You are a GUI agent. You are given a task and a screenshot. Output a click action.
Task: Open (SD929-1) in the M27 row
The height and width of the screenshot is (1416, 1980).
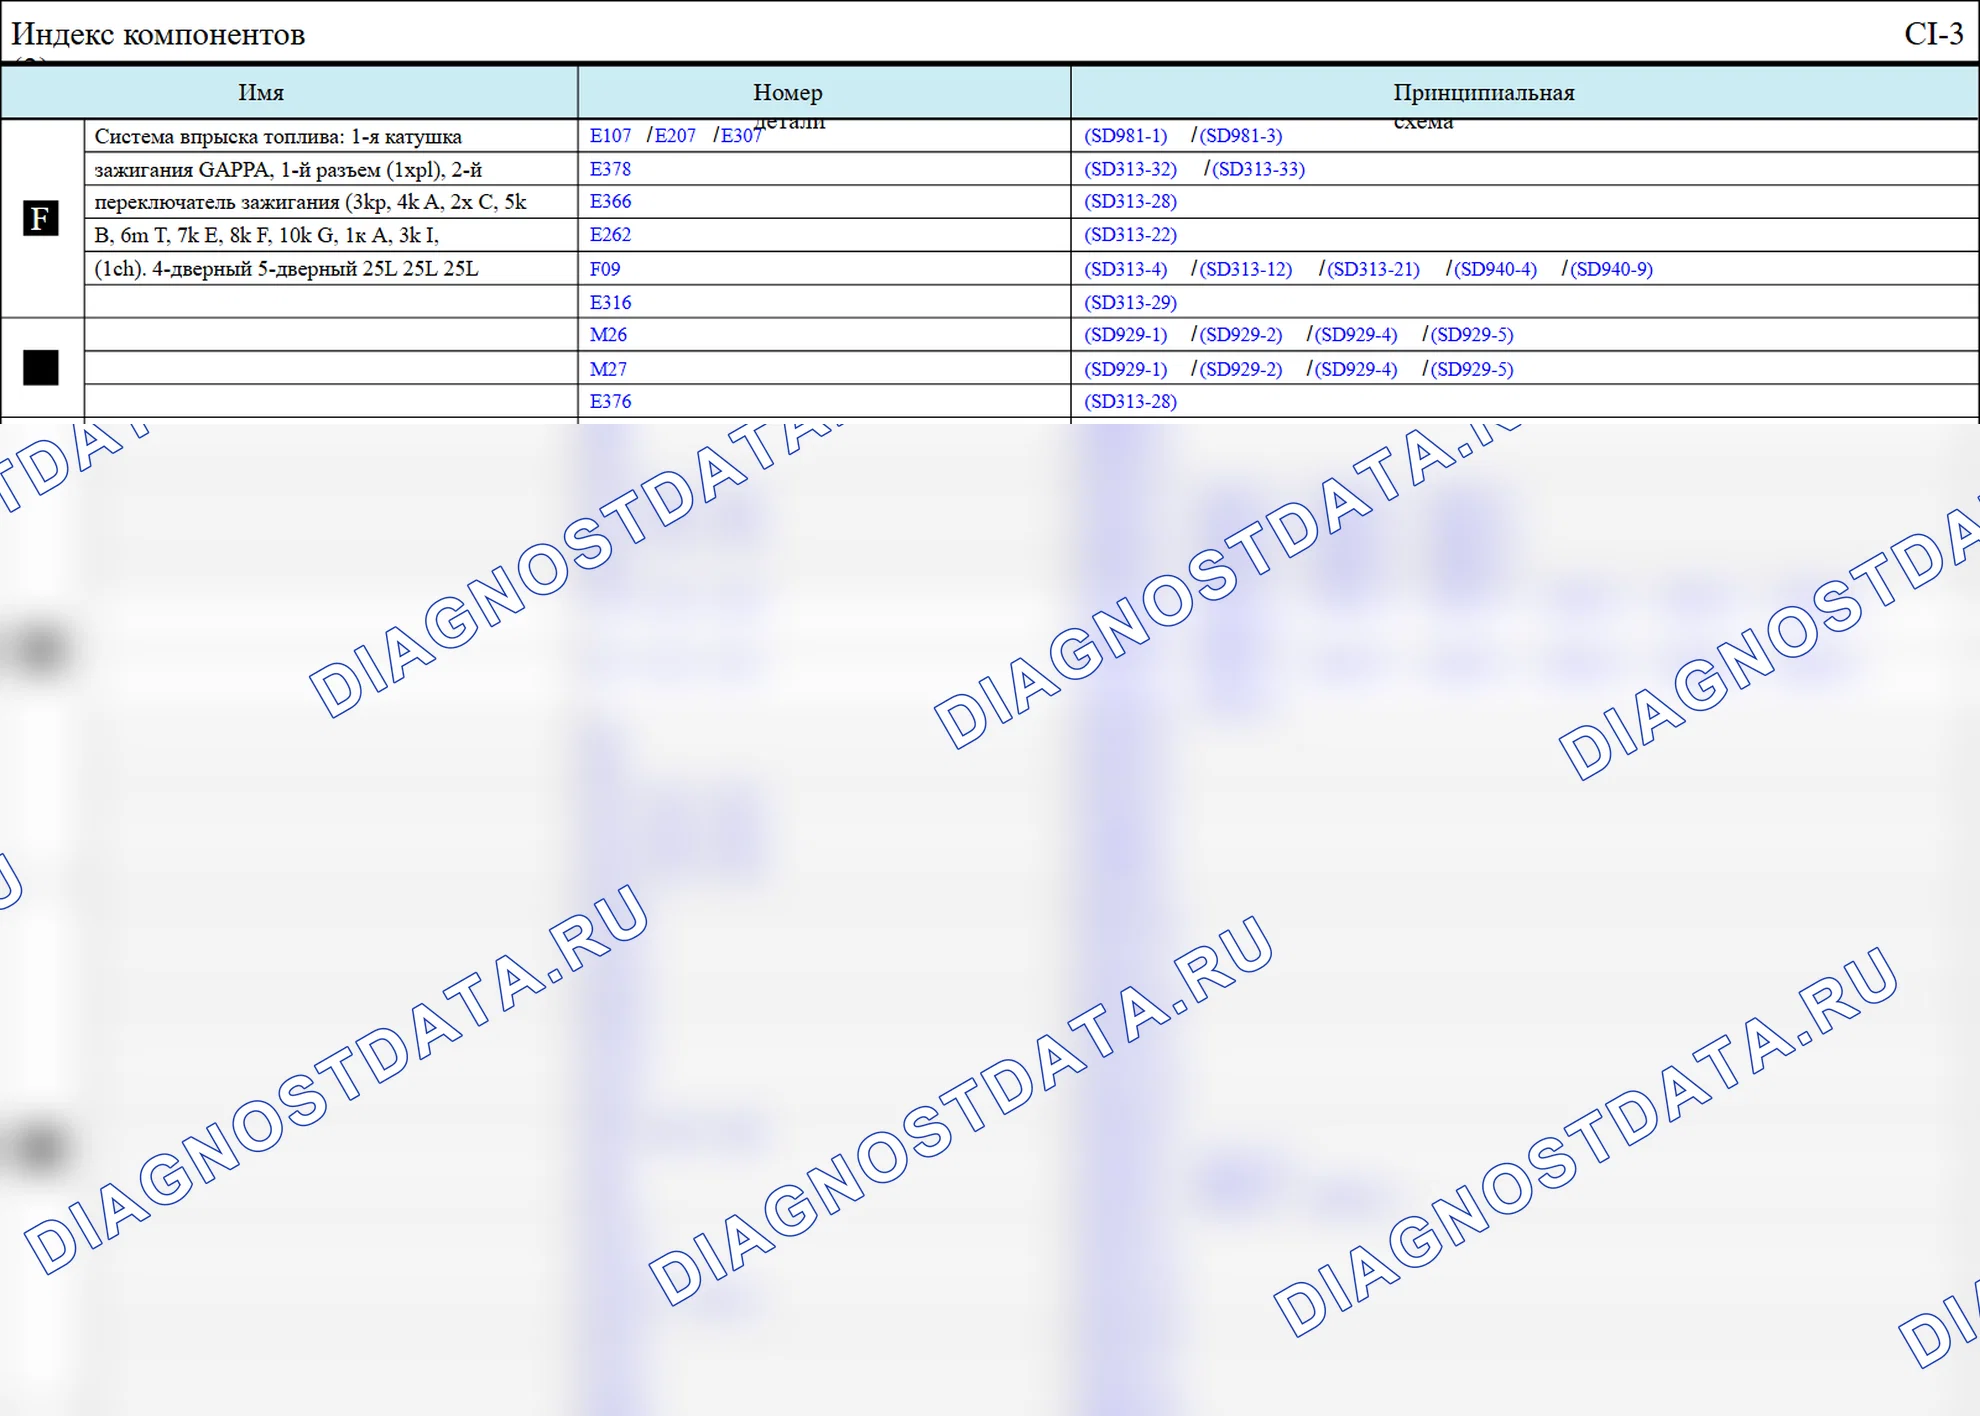(x=1126, y=369)
